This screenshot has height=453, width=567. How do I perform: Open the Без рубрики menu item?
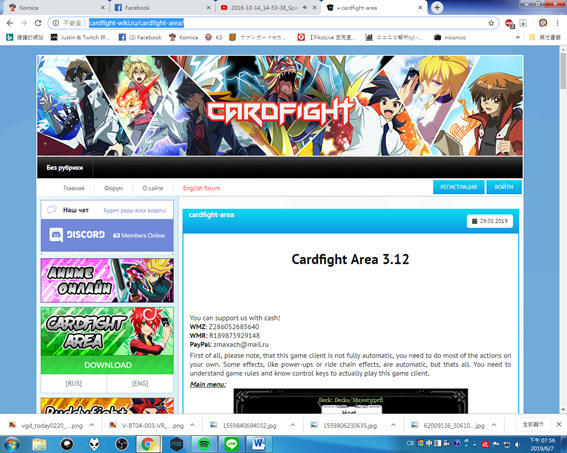pyautogui.click(x=65, y=168)
